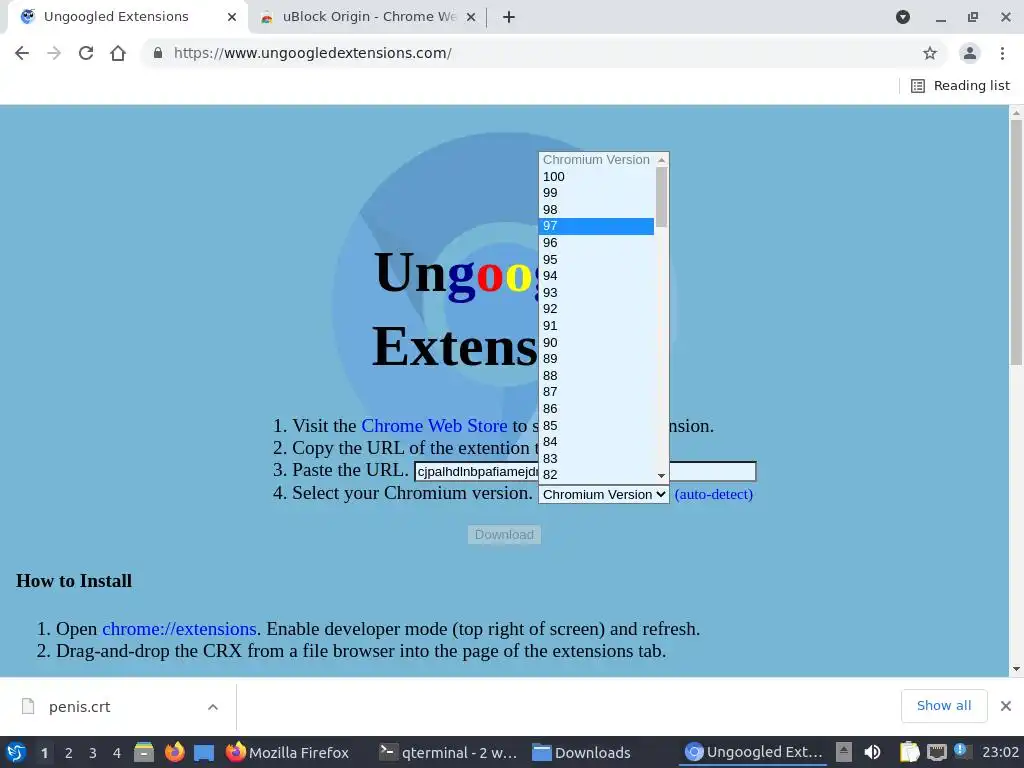The image size is (1024, 768).
Task: Open chrome://extensions link
Action: 179,629
